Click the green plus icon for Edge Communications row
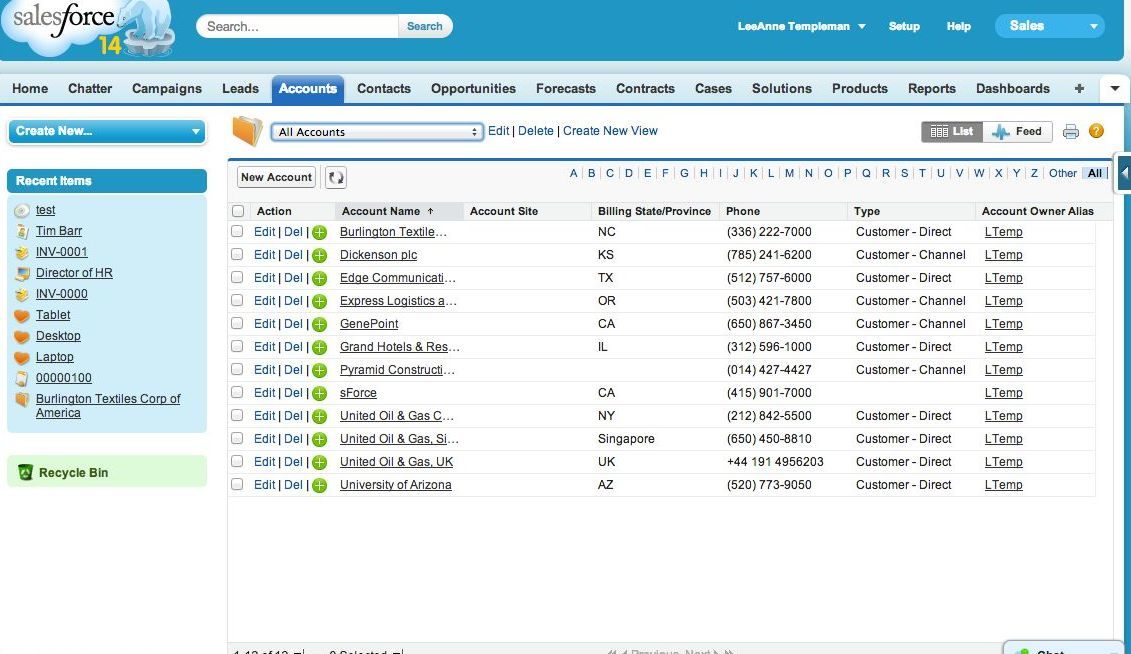 click(x=320, y=278)
